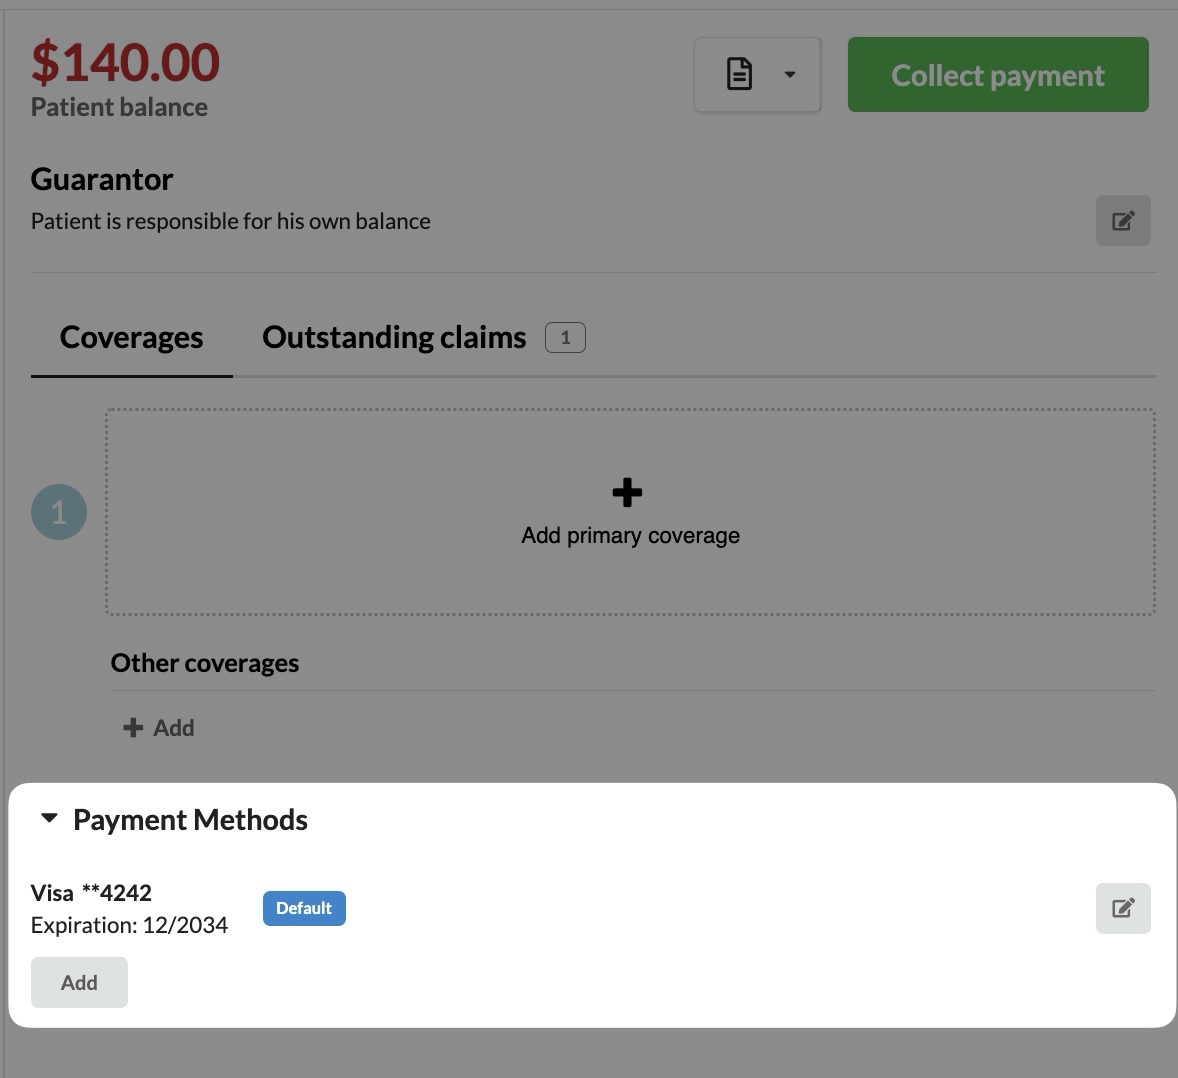This screenshot has width=1178, height=1078.
Task: Open the Outstanding claims tab
Action: 394,338
